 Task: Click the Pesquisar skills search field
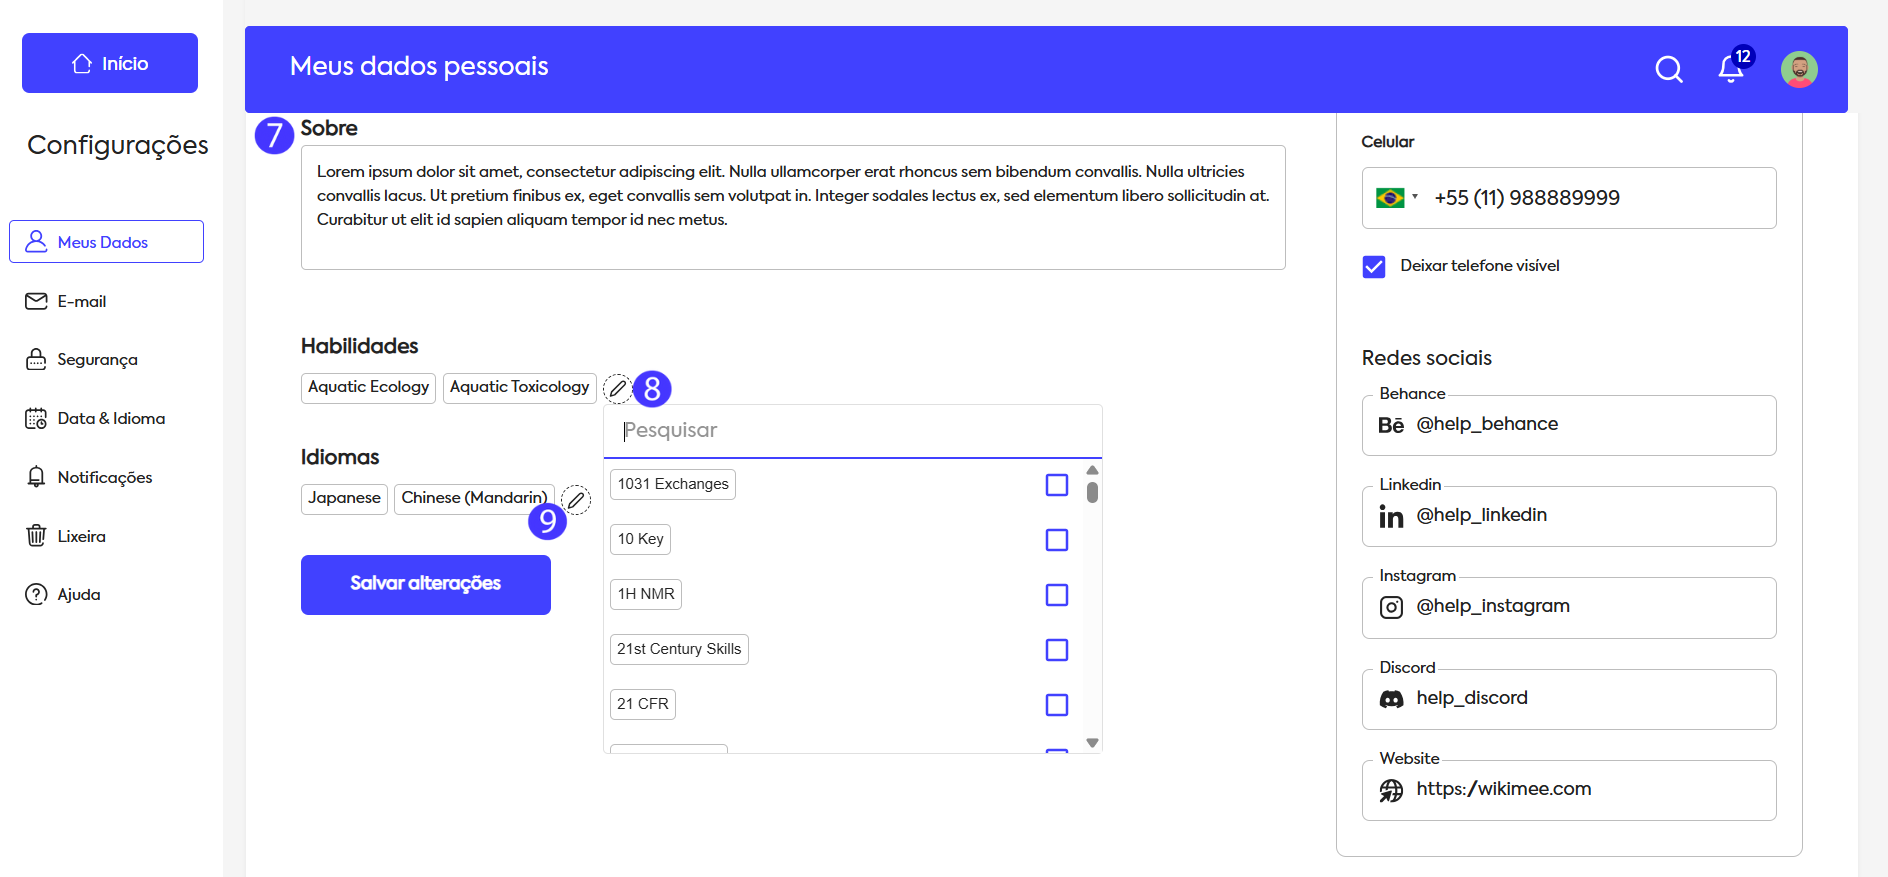point(852,431)
